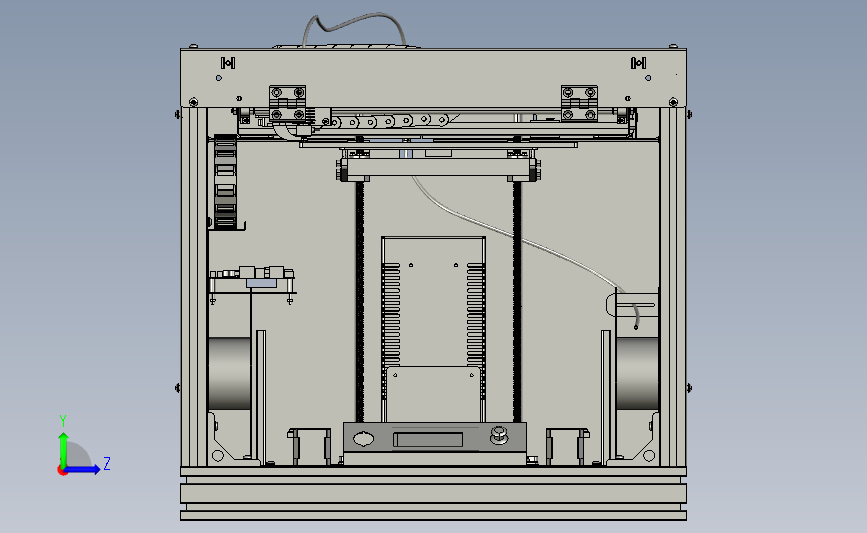
Task: Select the print bed carriage plate under the gantry
Action: pos(438,168)
